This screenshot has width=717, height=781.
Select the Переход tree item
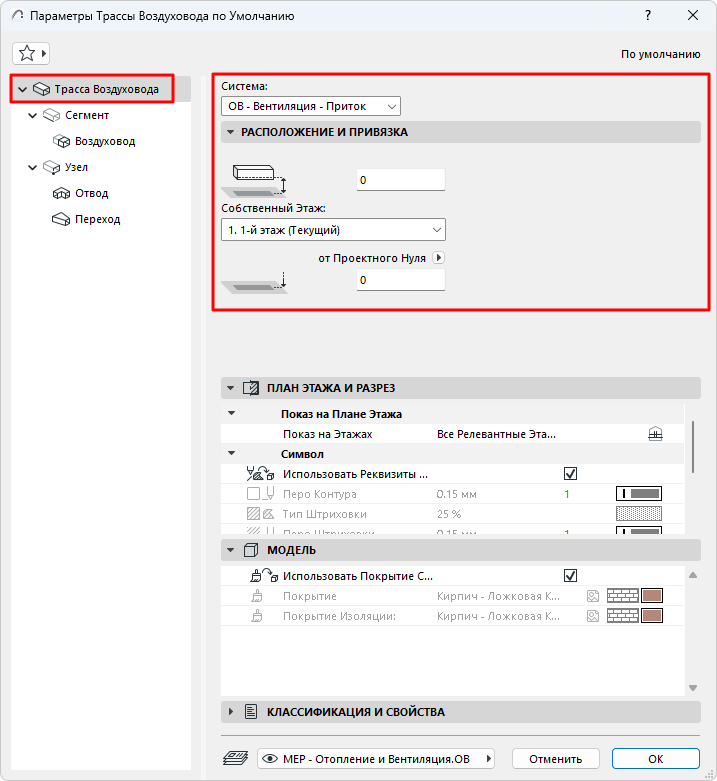coord(97,219)
